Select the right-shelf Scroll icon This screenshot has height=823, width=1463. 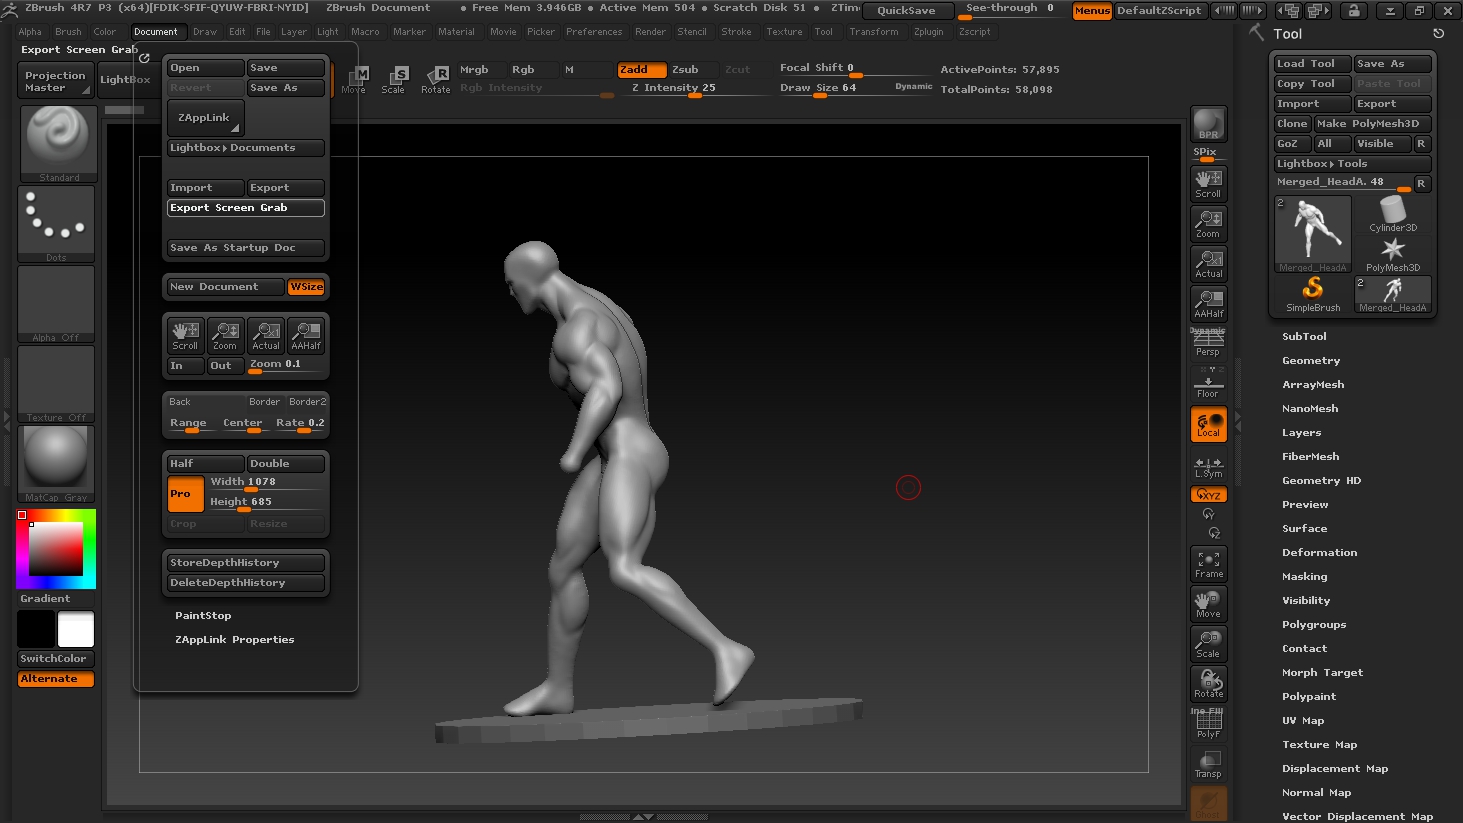[1208, 184]
